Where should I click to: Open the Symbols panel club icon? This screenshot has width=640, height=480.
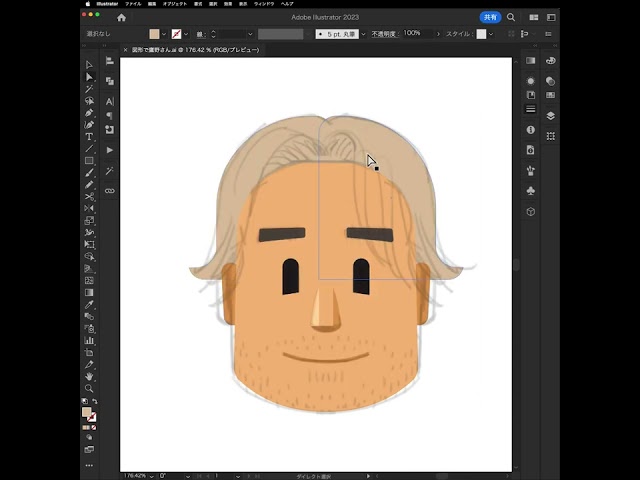point(531,191)
